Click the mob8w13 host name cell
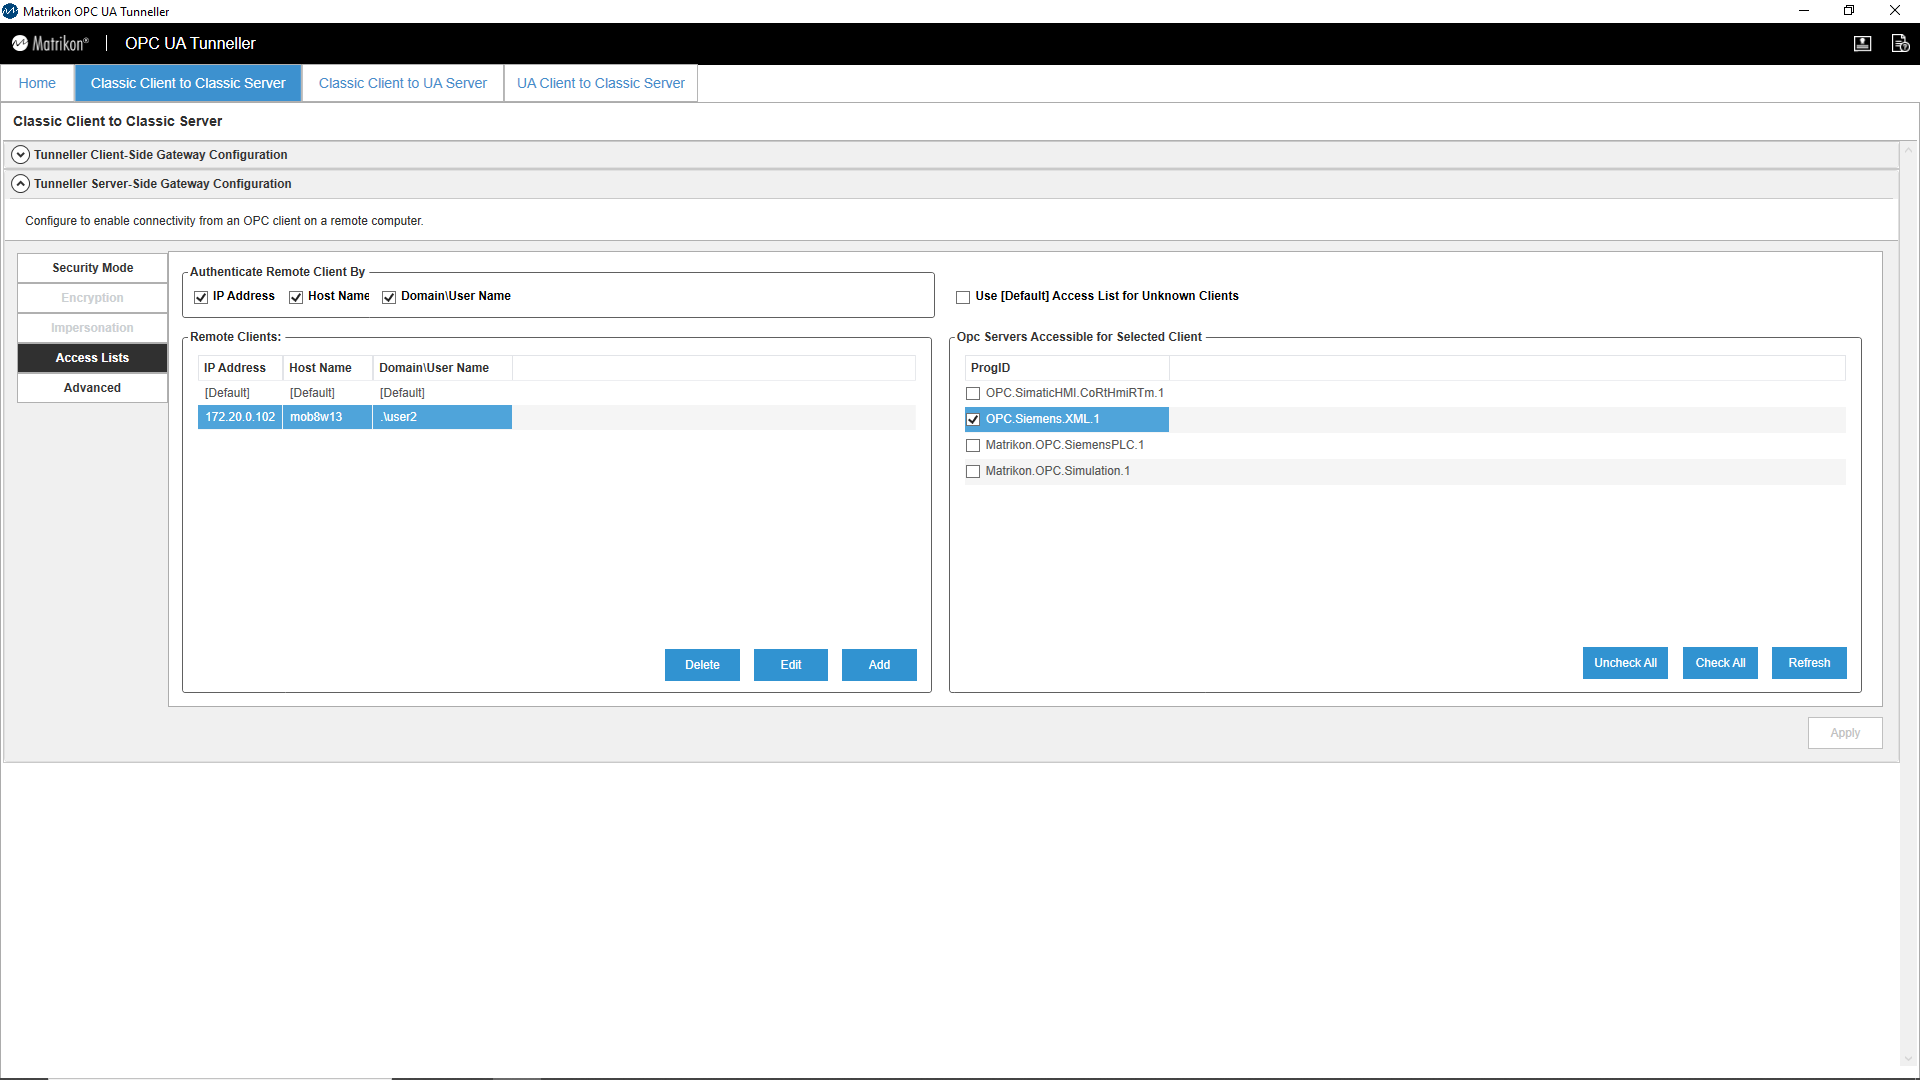The height and width of the screenshot is (1080, 1920). click(328, 417)
